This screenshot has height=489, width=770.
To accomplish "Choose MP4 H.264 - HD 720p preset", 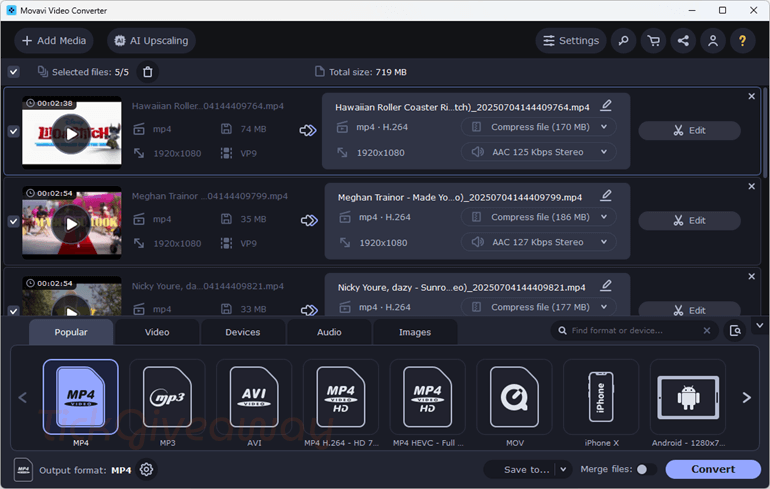I will [x=341, y=397].
